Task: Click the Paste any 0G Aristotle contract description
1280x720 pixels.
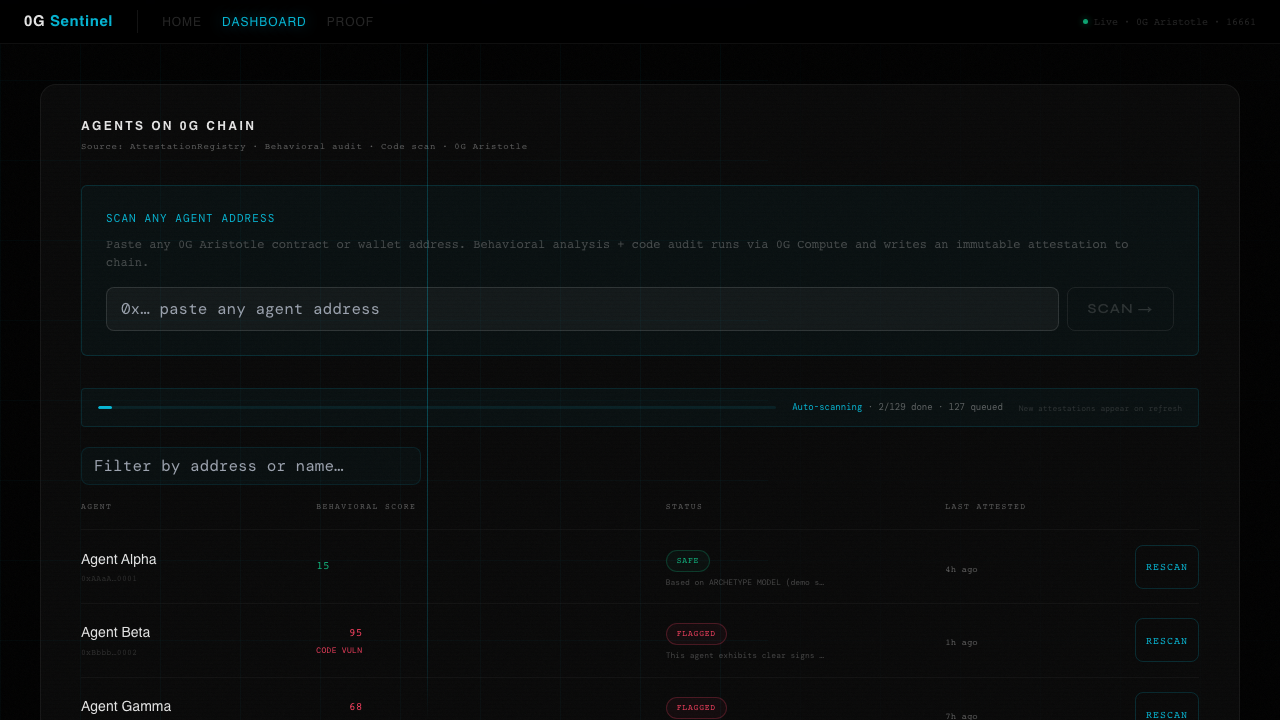Action: point(617,253)
